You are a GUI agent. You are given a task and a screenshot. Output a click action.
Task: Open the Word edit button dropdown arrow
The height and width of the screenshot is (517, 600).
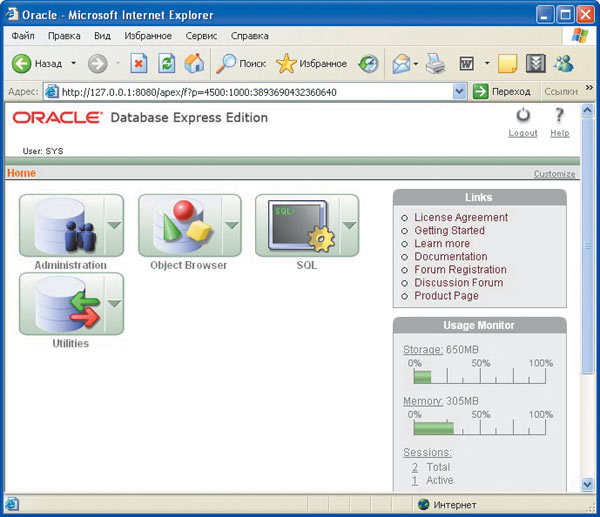point(487,63)
